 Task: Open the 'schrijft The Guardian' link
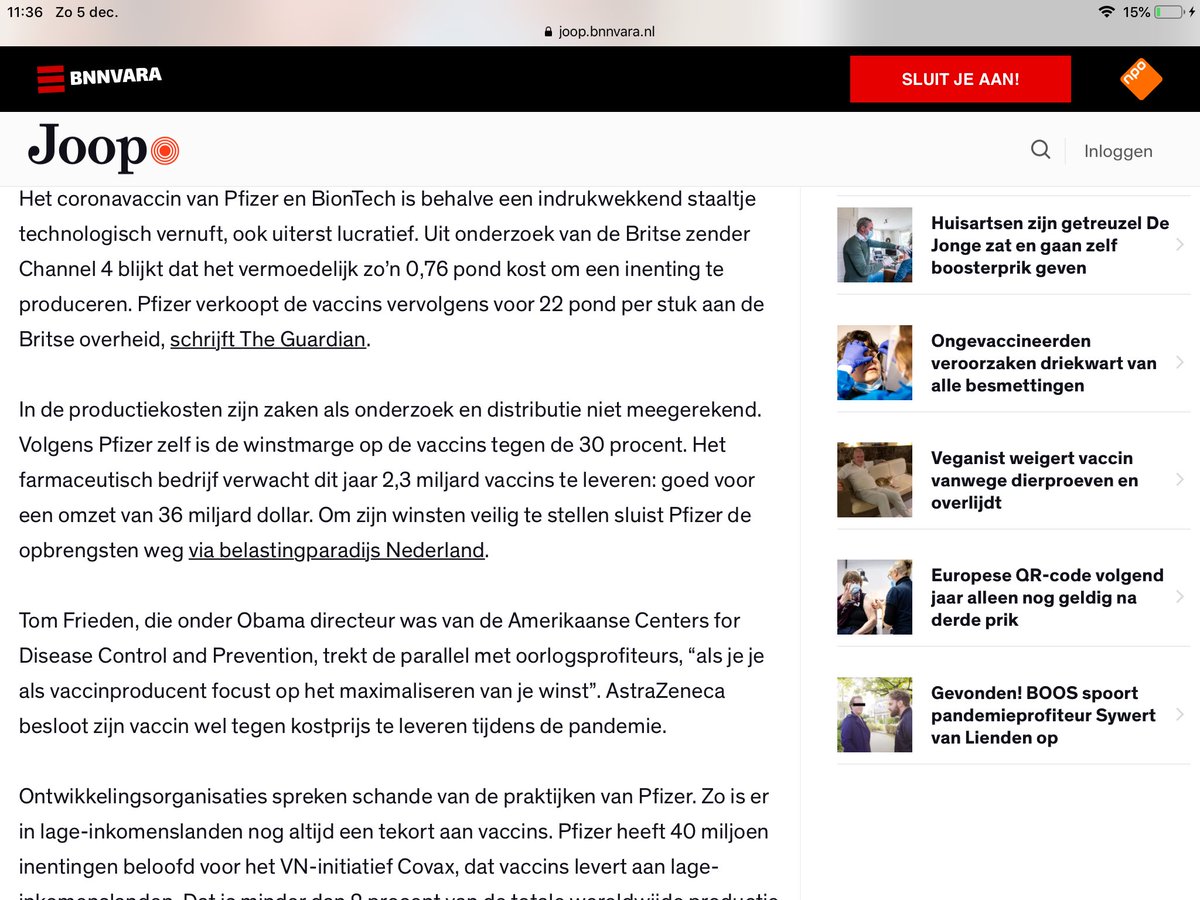point(268,339)
